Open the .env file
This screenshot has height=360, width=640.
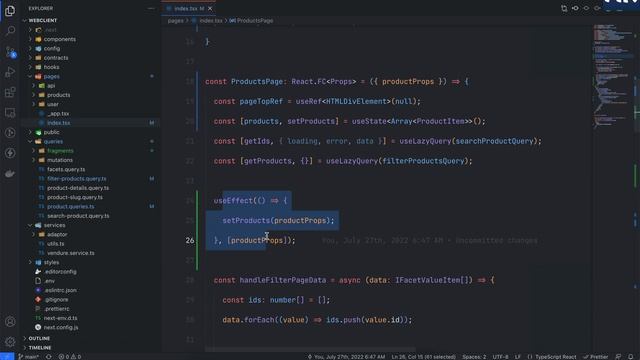pyautogui.click(x=49, y=281)
